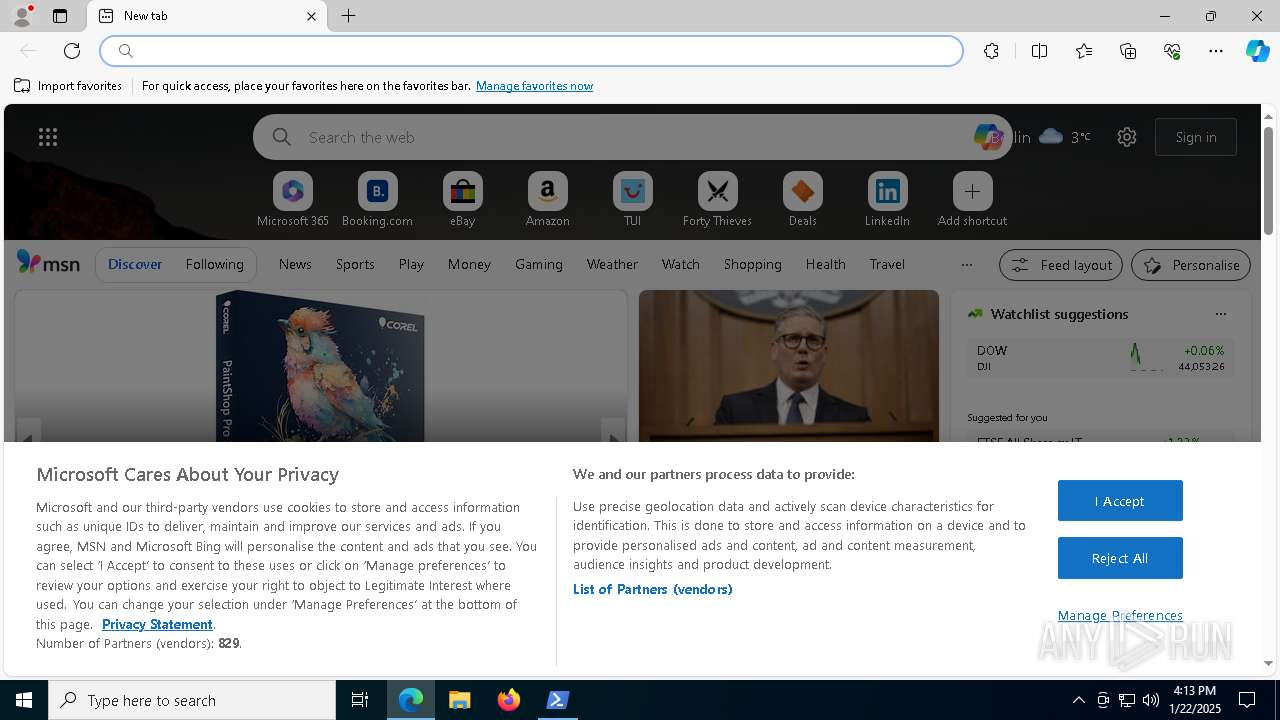The width and height of the screenshot is (1280, 720).
Task: Open the Deals shortcut
Action: click(x=802, y=200)
